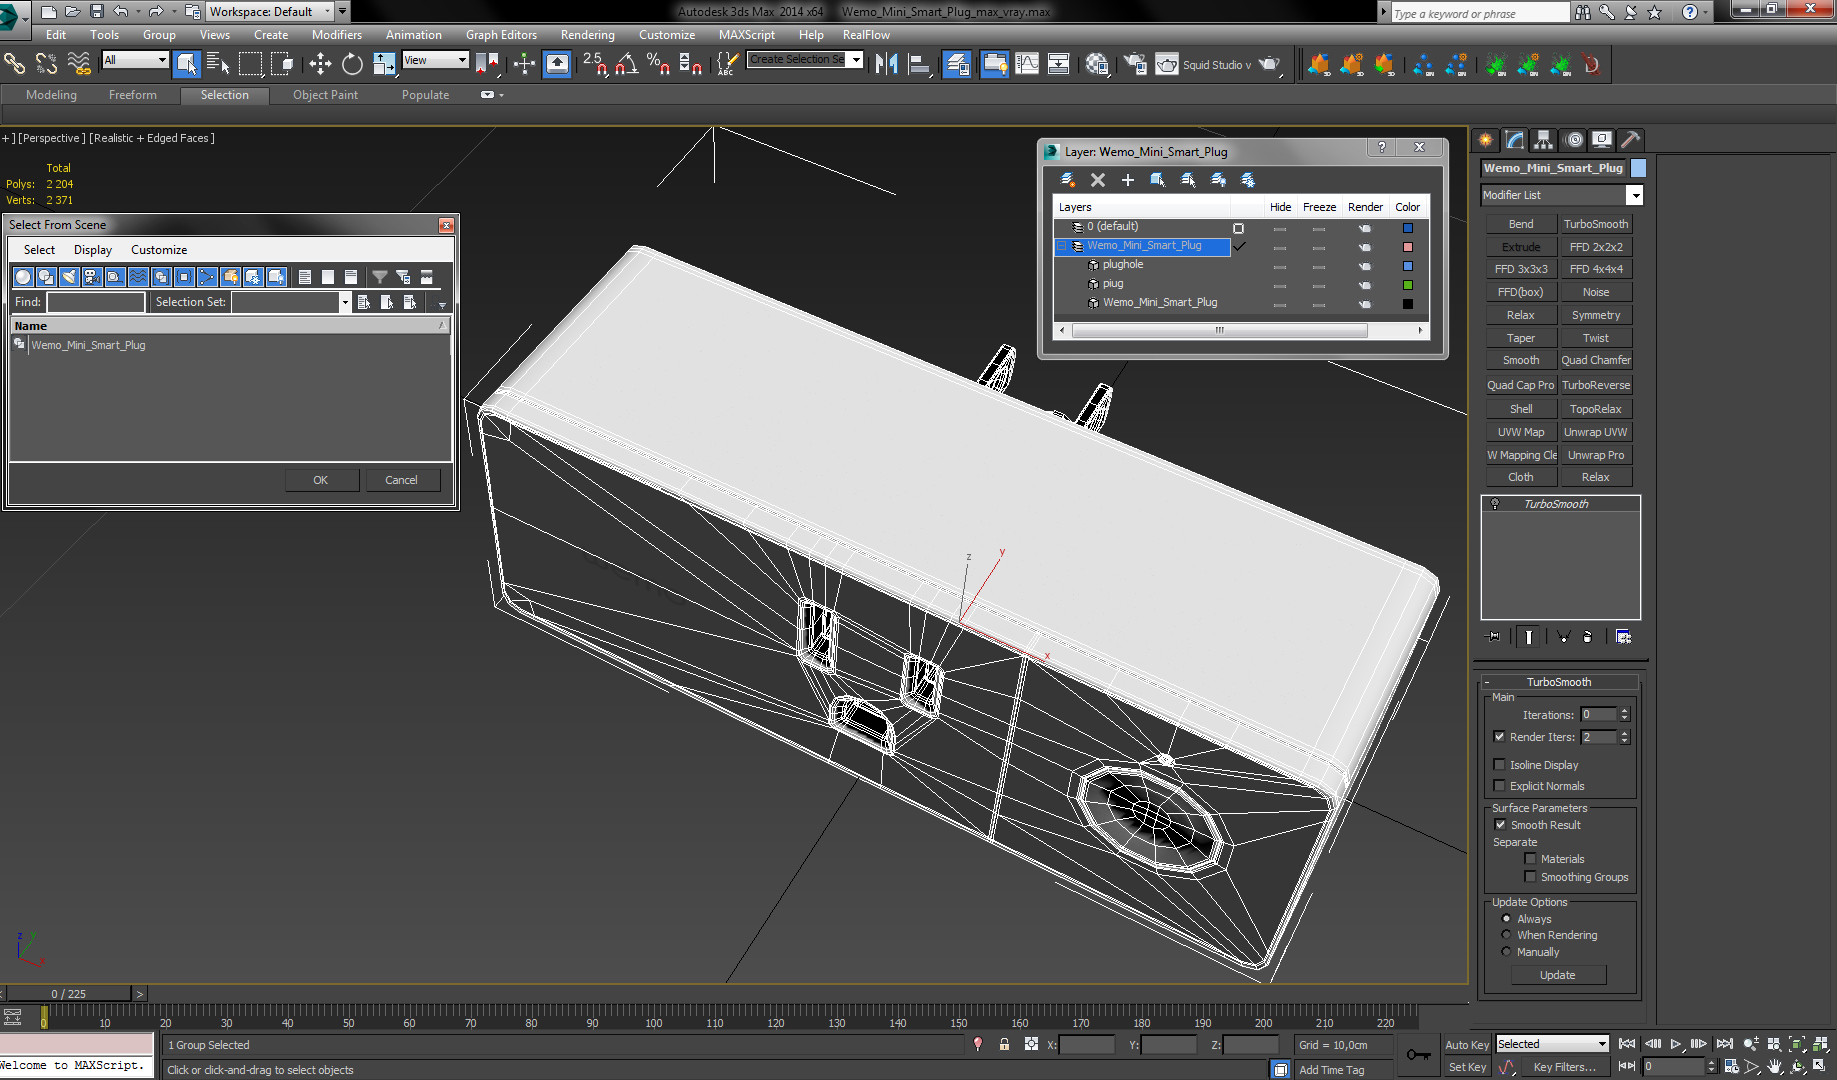Toggle selection lock icon in status bar
This screenshot has width=1837, height=1080.
pyautogui.click(x=1004, y=1044)
